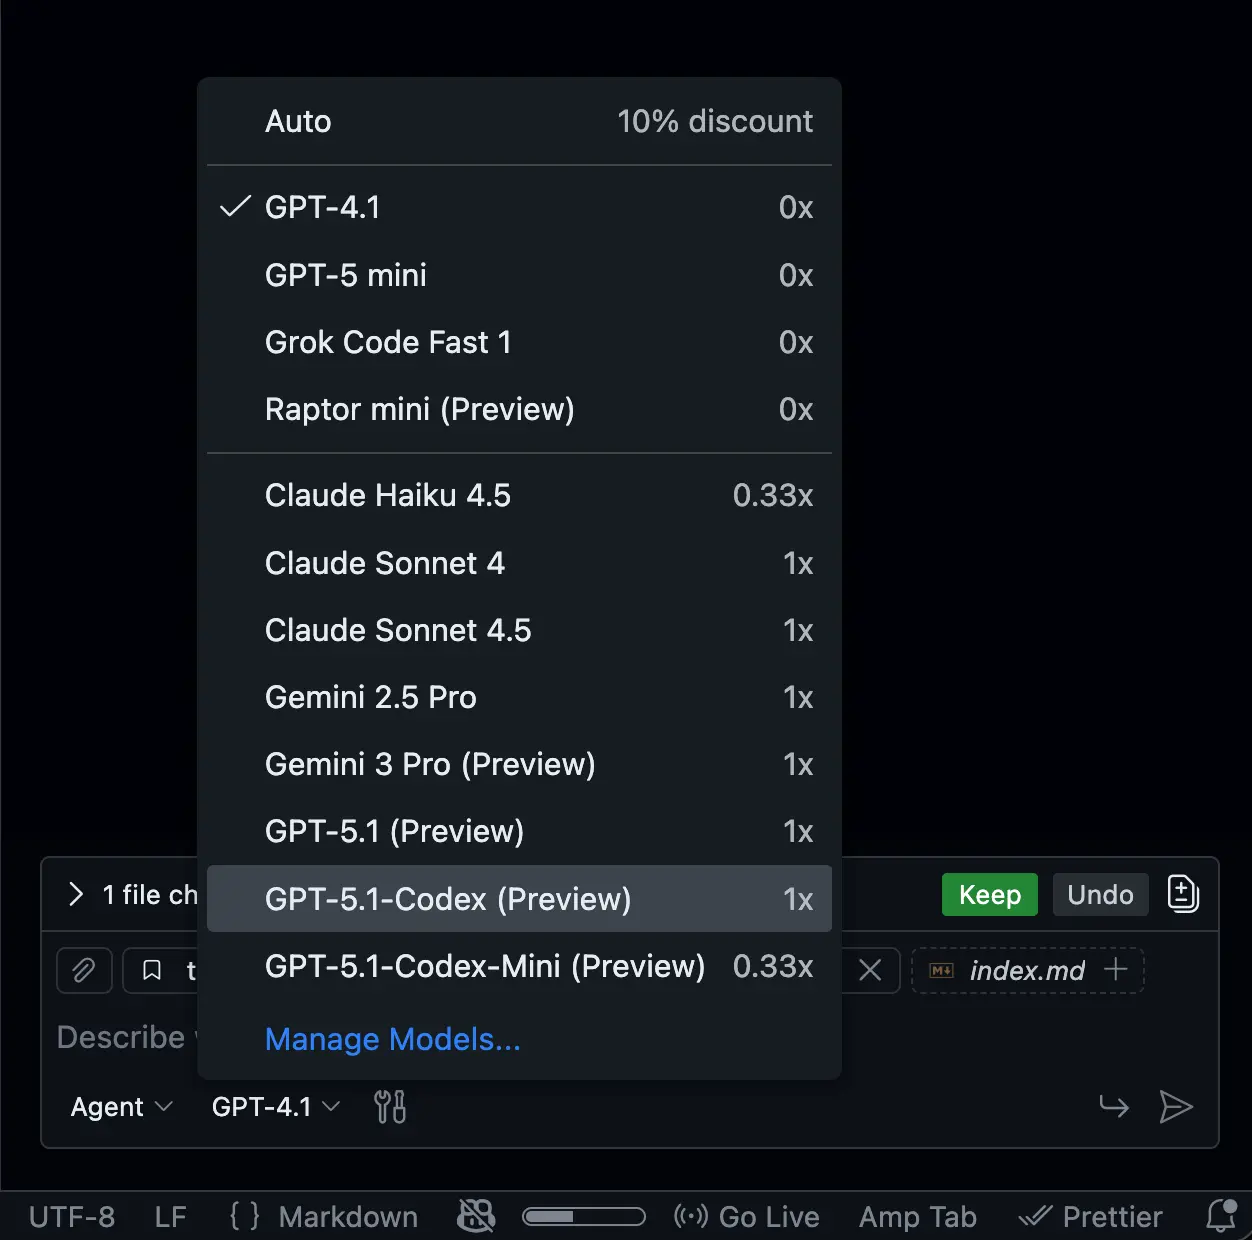Click the usage progress bar in status bar
Image resolution: width=1252 pixels, height=1240 pixels.
click(x=584, y=1215)
